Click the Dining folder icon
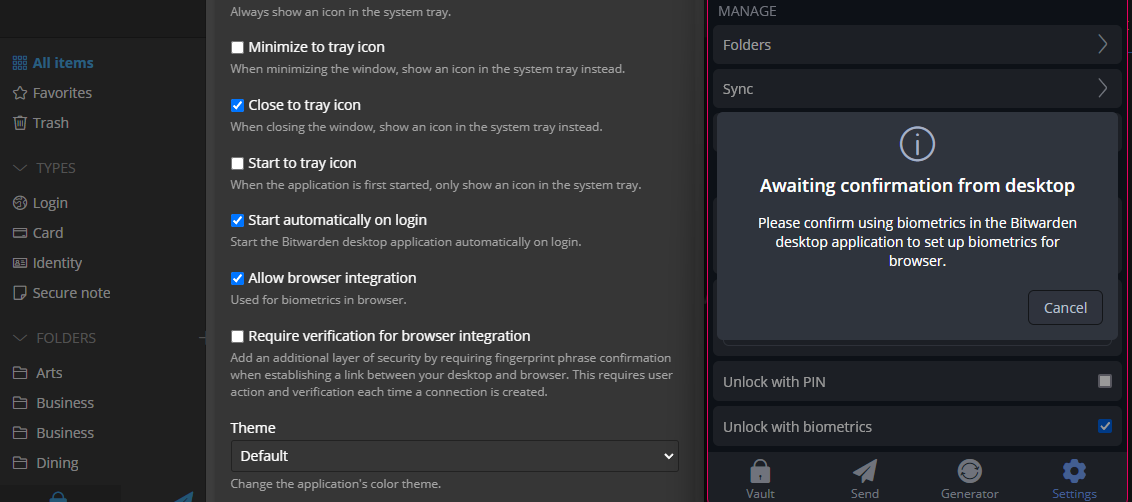The image size is (1132, 502). point(20,463)
